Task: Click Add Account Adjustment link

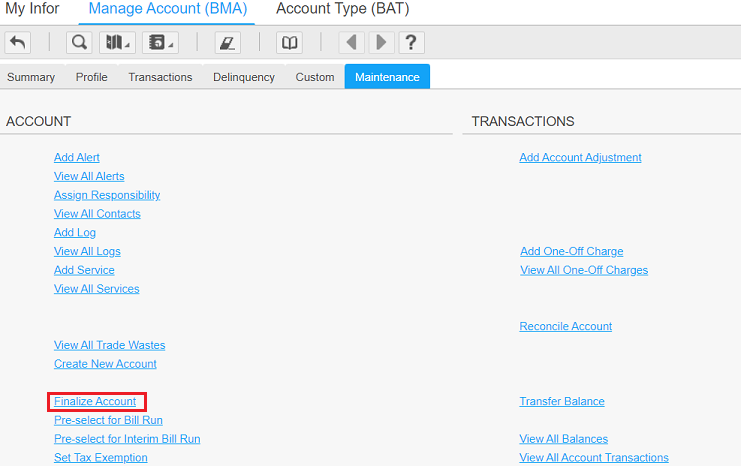Action: point(580,157)
